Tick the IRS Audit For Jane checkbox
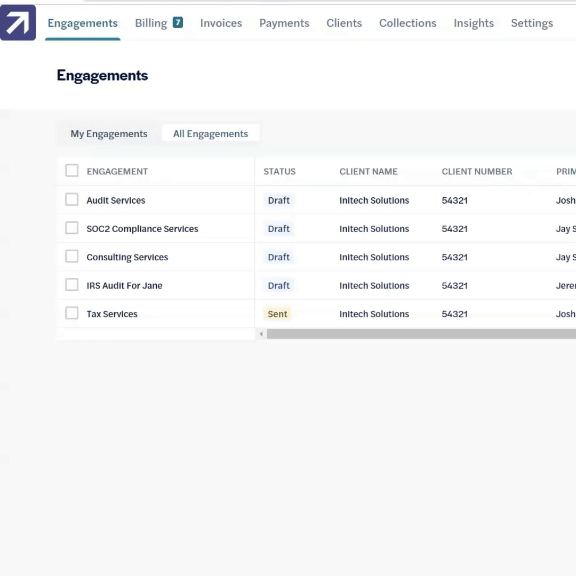 coord(72,284)
